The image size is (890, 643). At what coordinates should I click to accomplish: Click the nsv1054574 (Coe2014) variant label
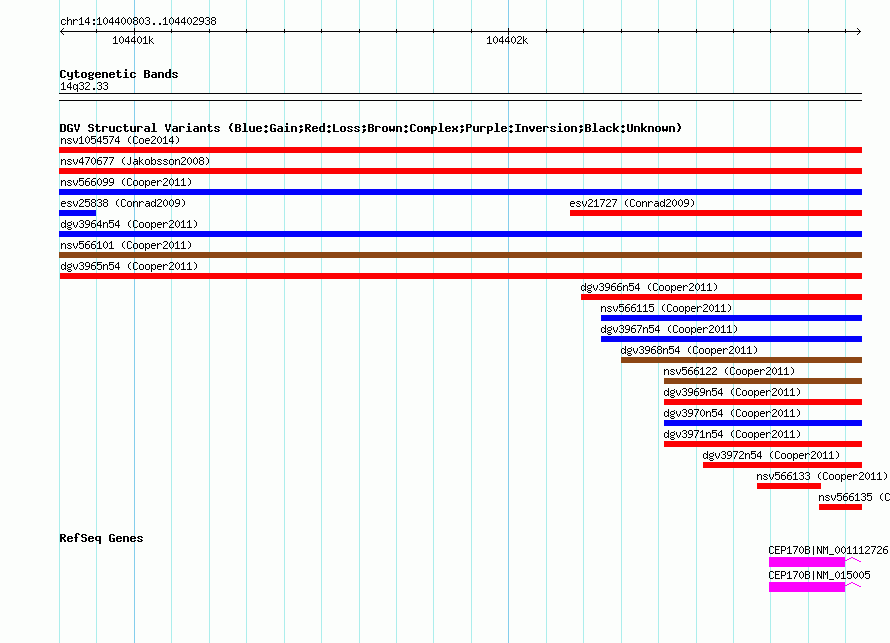coord(120,140)
